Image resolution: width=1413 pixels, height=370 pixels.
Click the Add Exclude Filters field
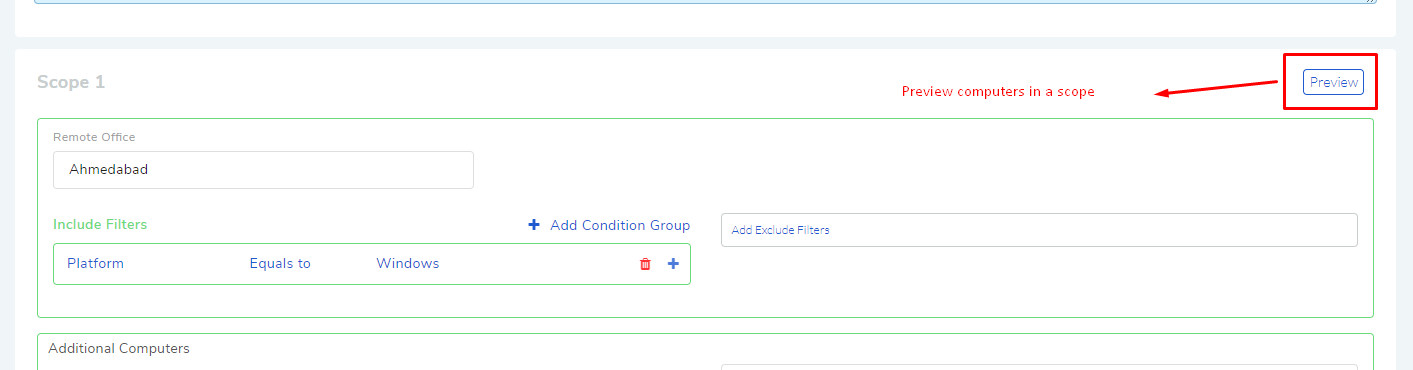[1039, 230]
